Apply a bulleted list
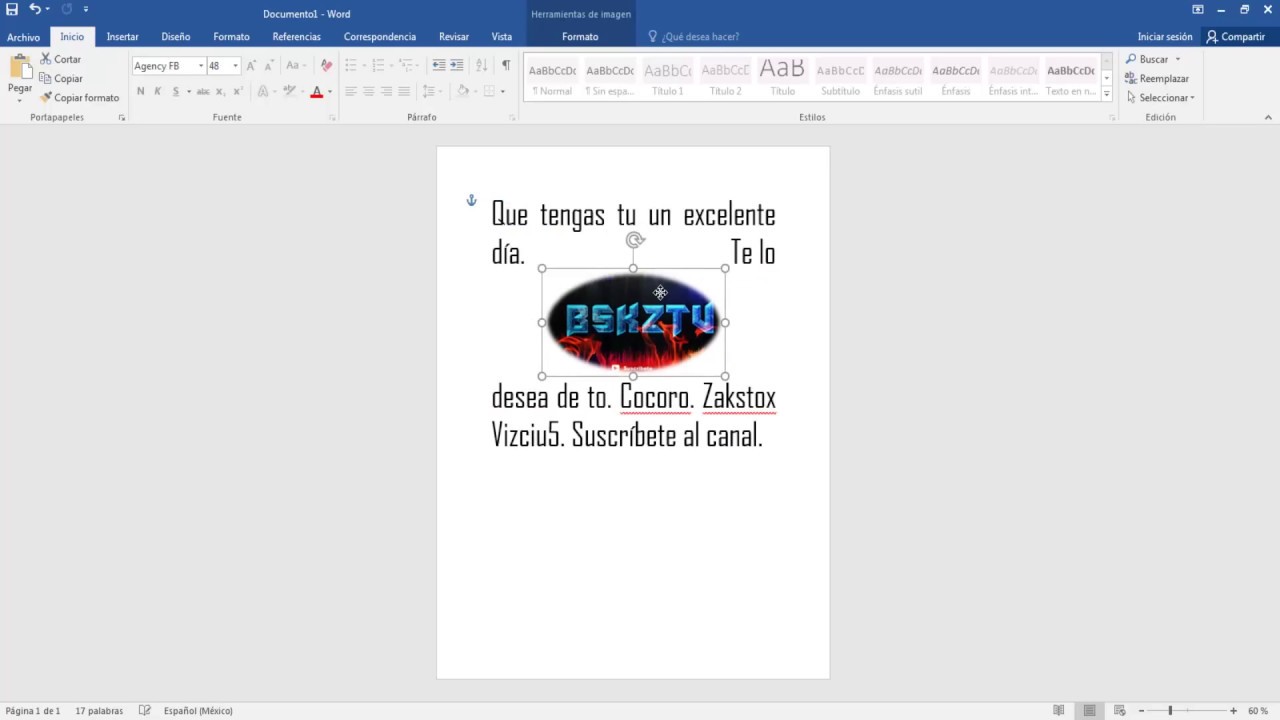The image size is (1280, 720). click(351, 65)
